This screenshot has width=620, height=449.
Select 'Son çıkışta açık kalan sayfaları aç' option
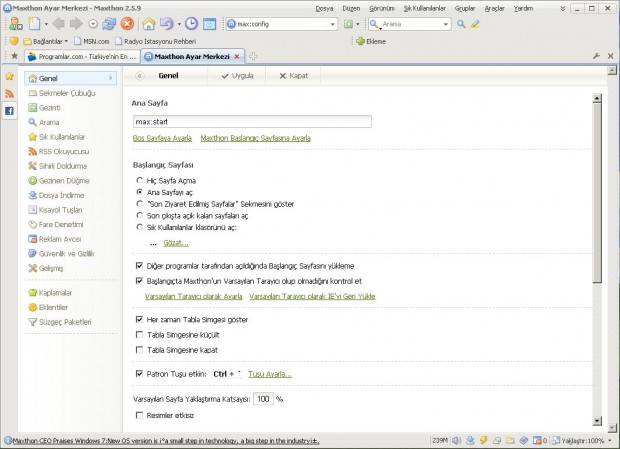click(139, 215)
